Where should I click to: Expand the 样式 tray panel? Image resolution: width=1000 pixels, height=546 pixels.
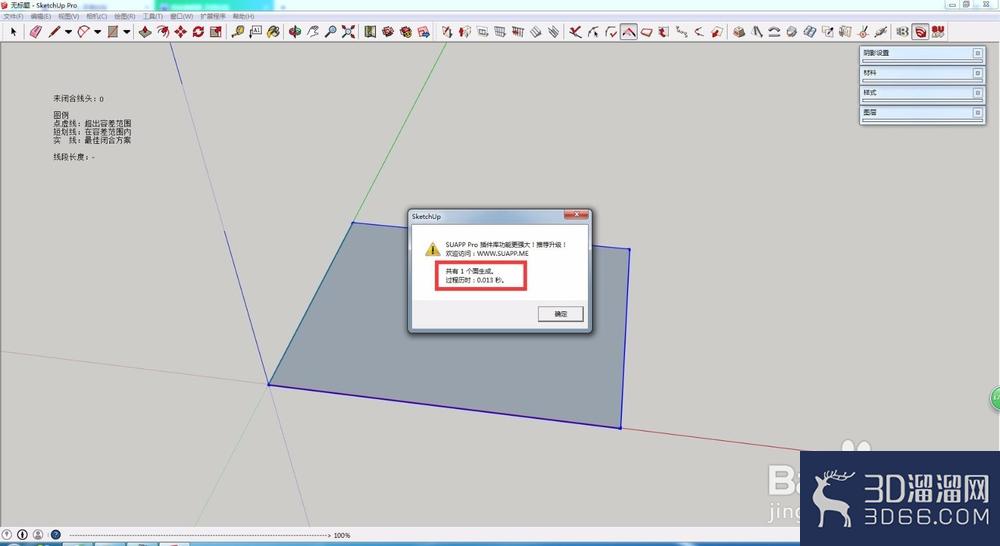click(x=922, y=93)
